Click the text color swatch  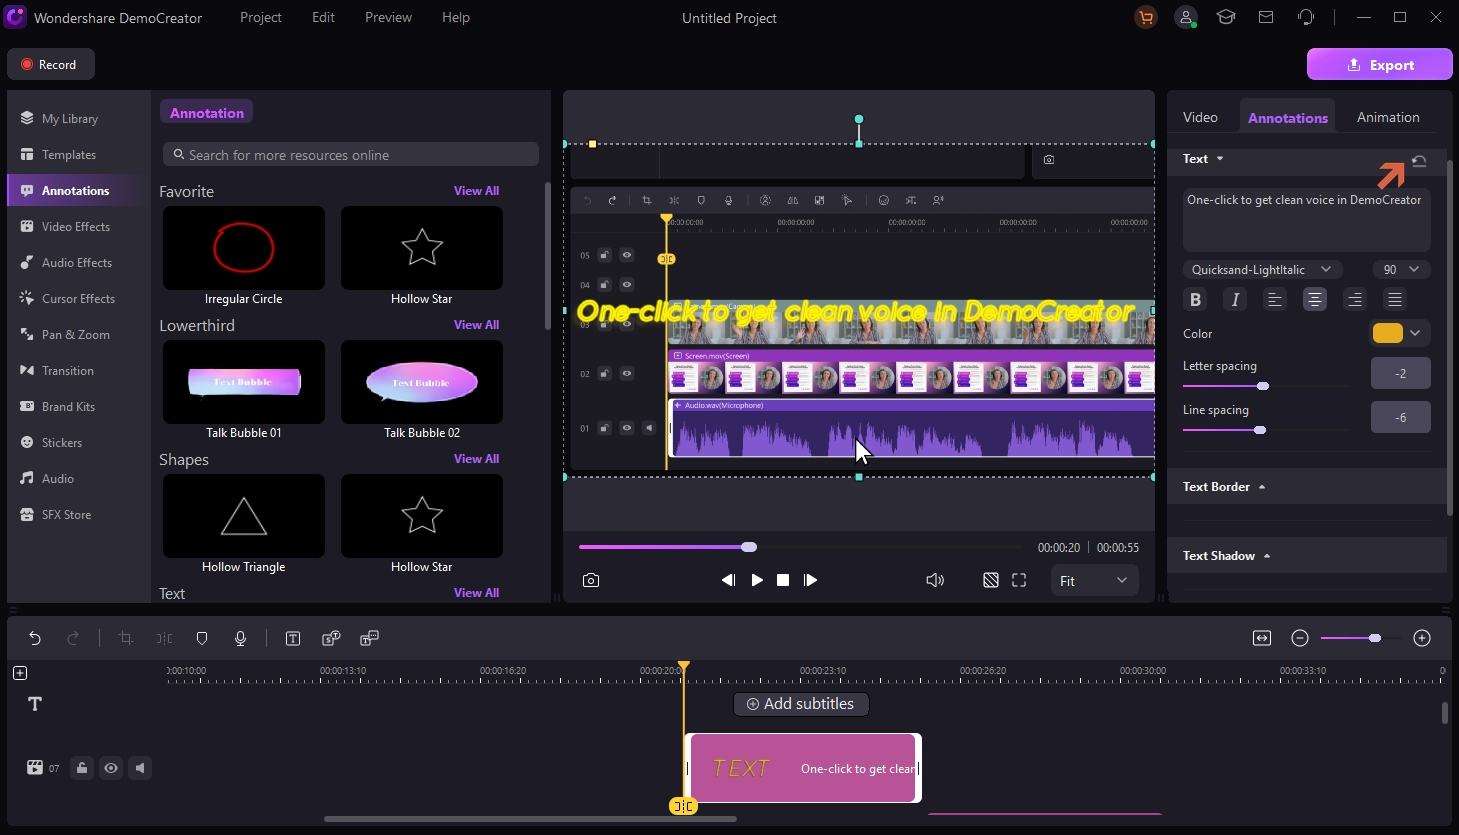pyautogui.click(x=1387, y=333)
